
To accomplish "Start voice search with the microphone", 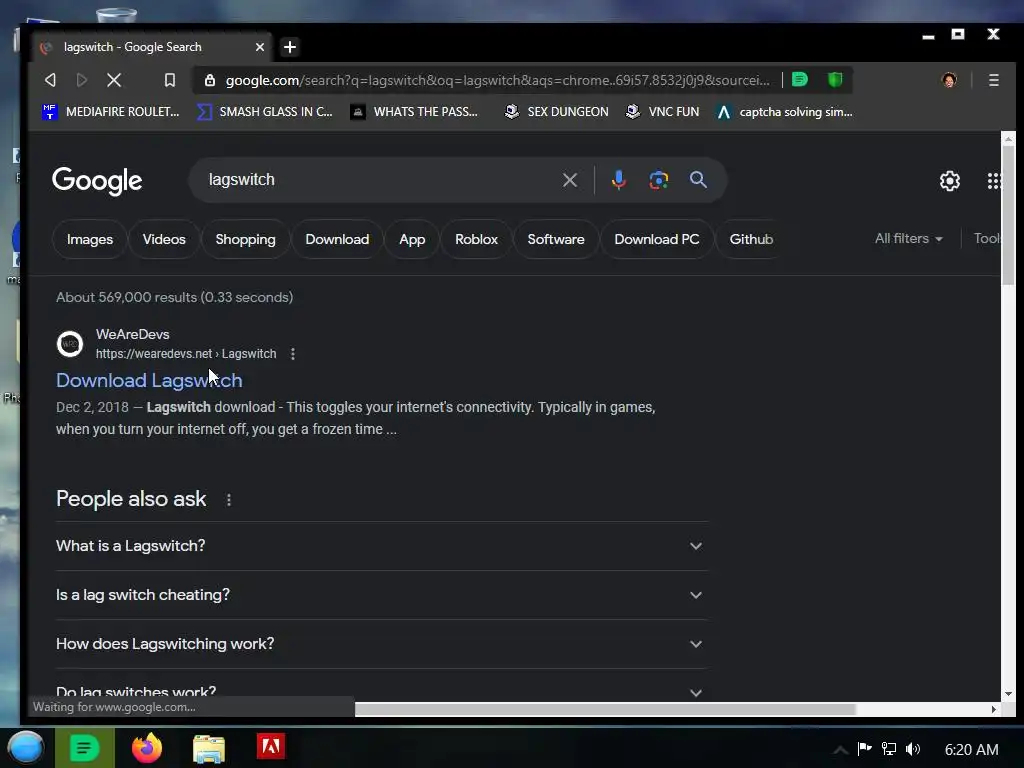I will coord(618,180).
